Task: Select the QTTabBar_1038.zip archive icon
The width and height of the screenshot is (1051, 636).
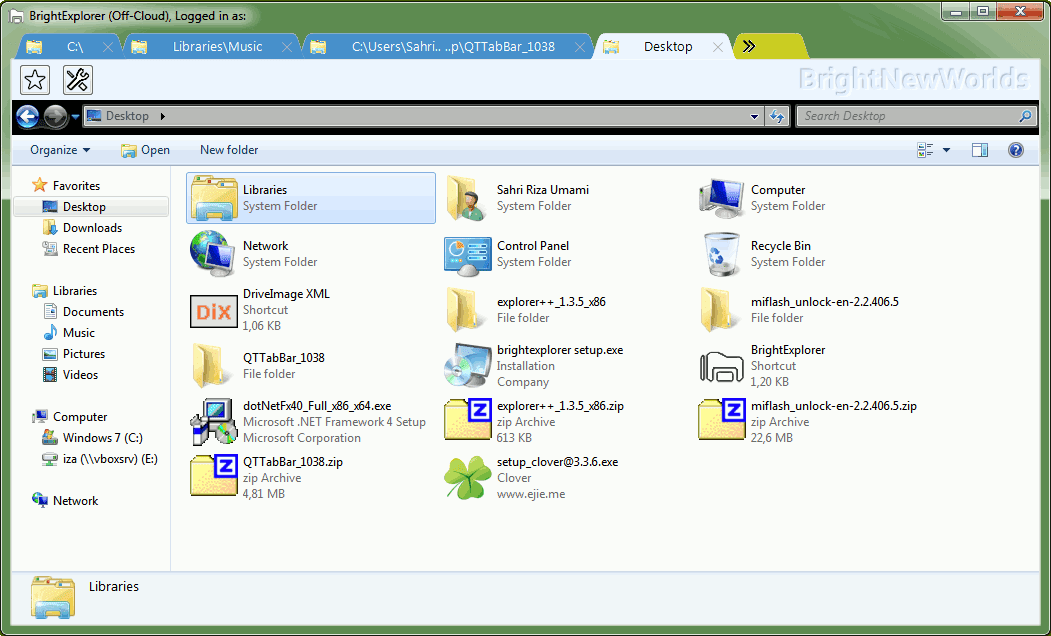Action: [x=214, y=476]
